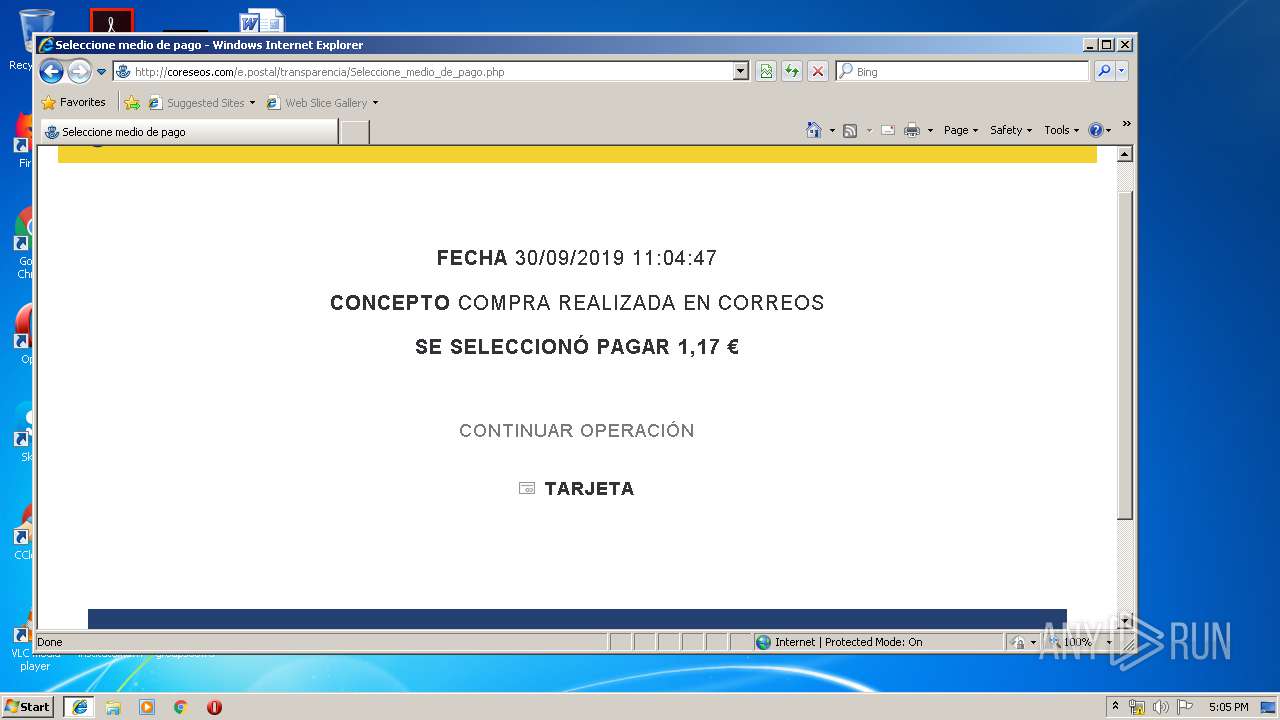Expand the command bar overflow chevron
Viewport: 1280px width, 720px height.
pos(1126,125)
